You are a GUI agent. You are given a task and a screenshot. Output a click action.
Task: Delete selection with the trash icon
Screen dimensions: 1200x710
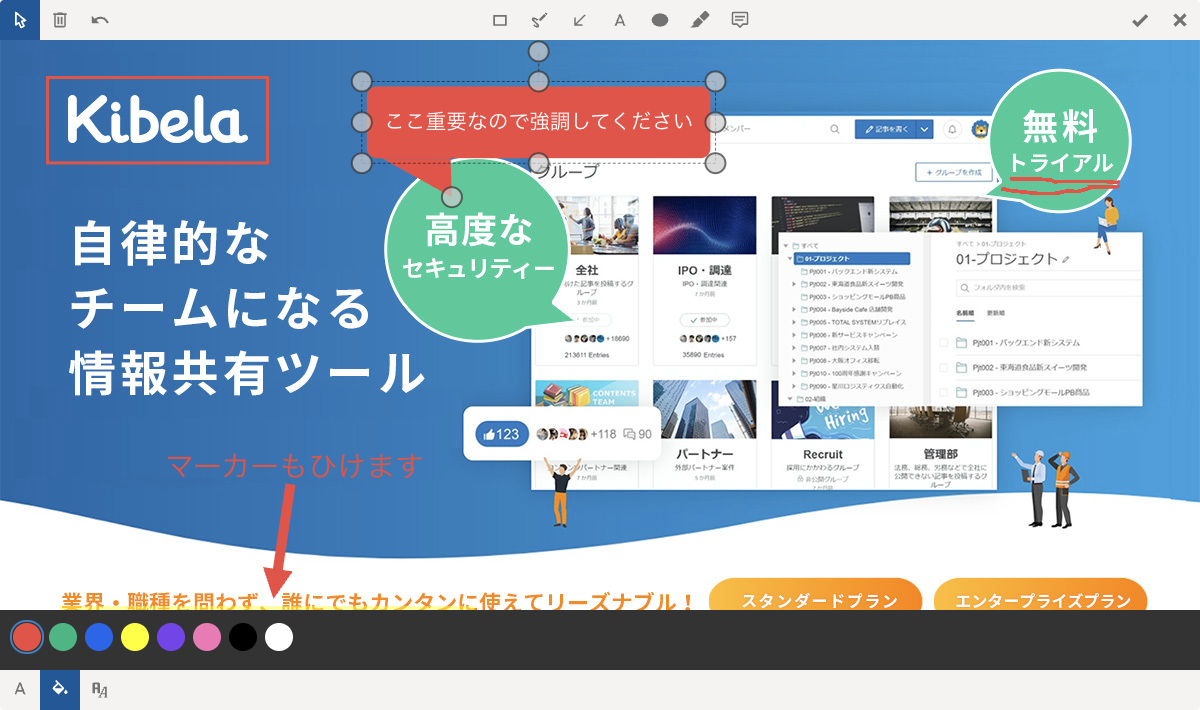click(60, 20)
